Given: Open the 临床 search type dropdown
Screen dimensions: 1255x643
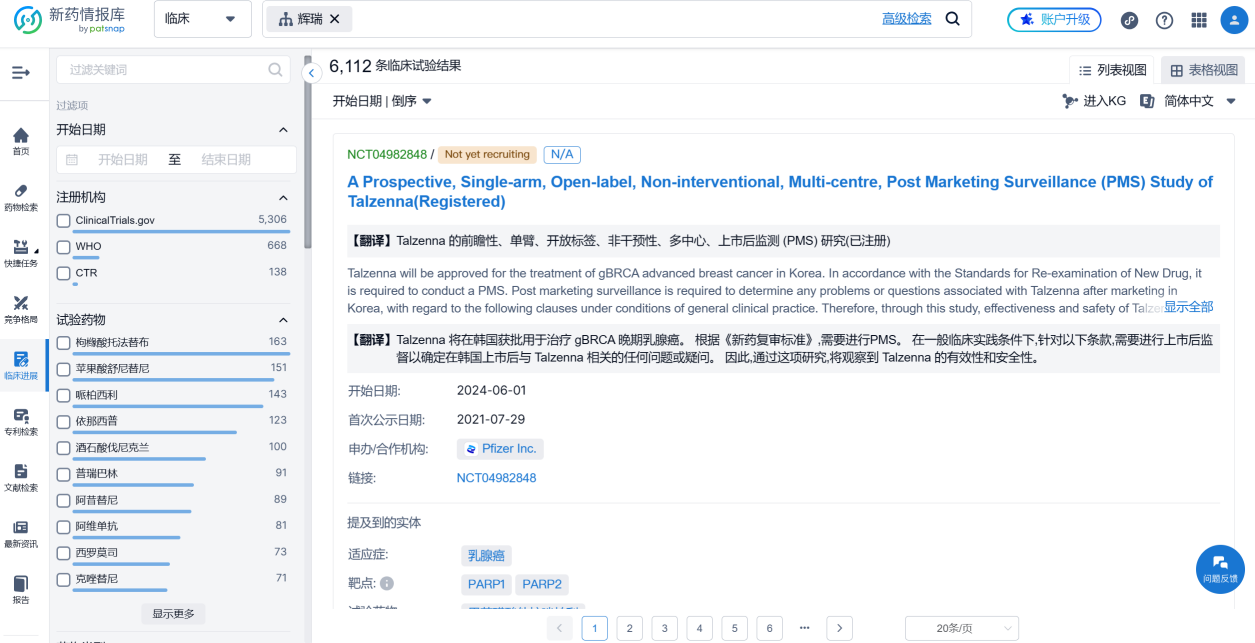Looking at the screenshot, I should (203, 19).
